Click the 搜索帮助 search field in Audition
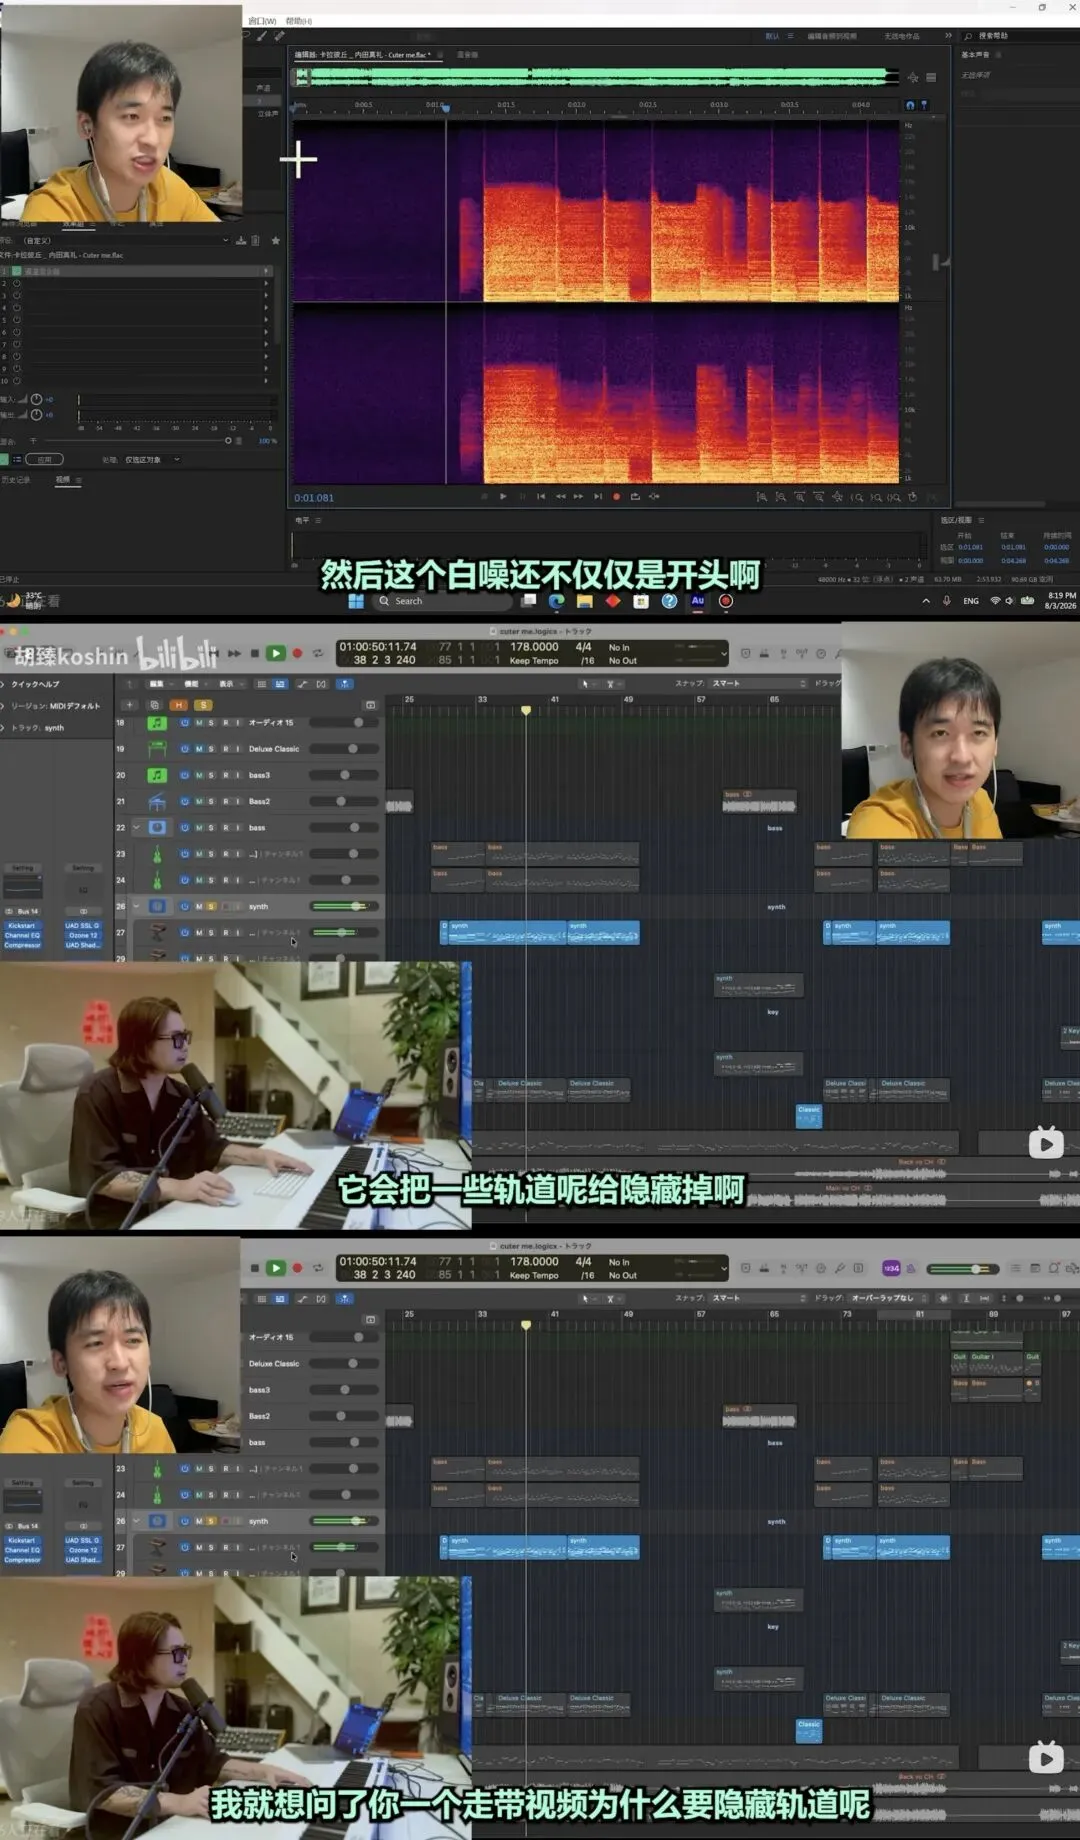Screen dimensions: 1080x1840 click(1020, 36)
